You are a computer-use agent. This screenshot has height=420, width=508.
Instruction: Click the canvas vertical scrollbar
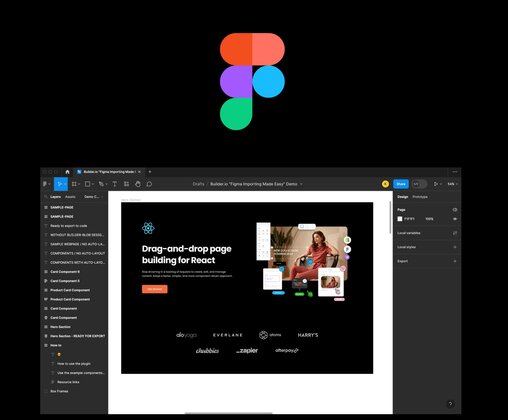(x=390, y=217)
